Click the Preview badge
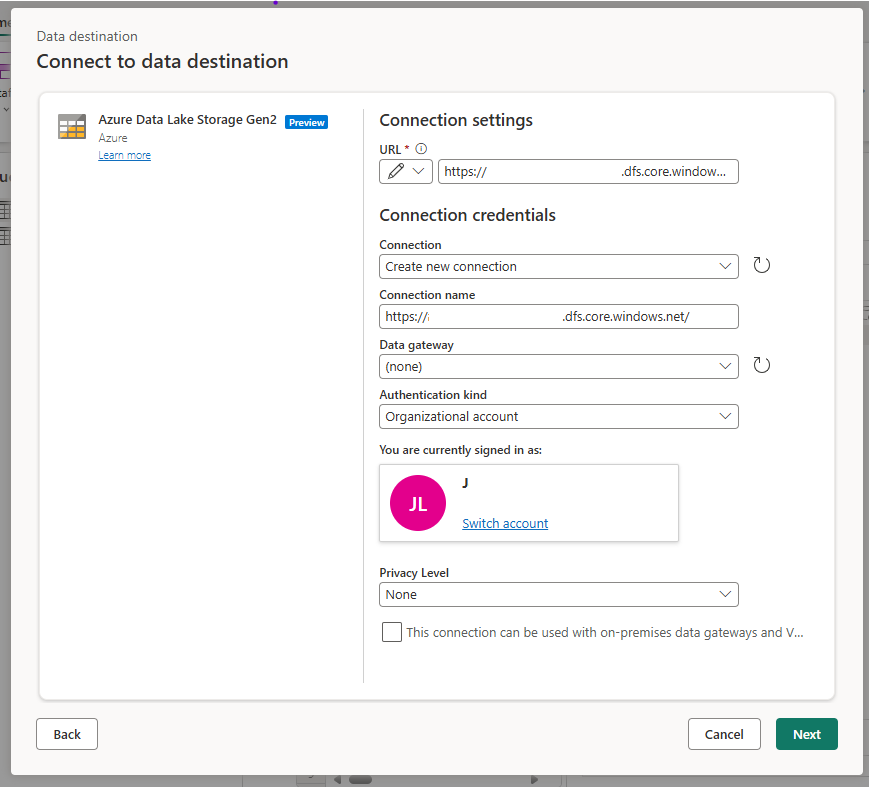Image resolution: width=869 pixels, height=787 pixels. (x=306, y=122)
